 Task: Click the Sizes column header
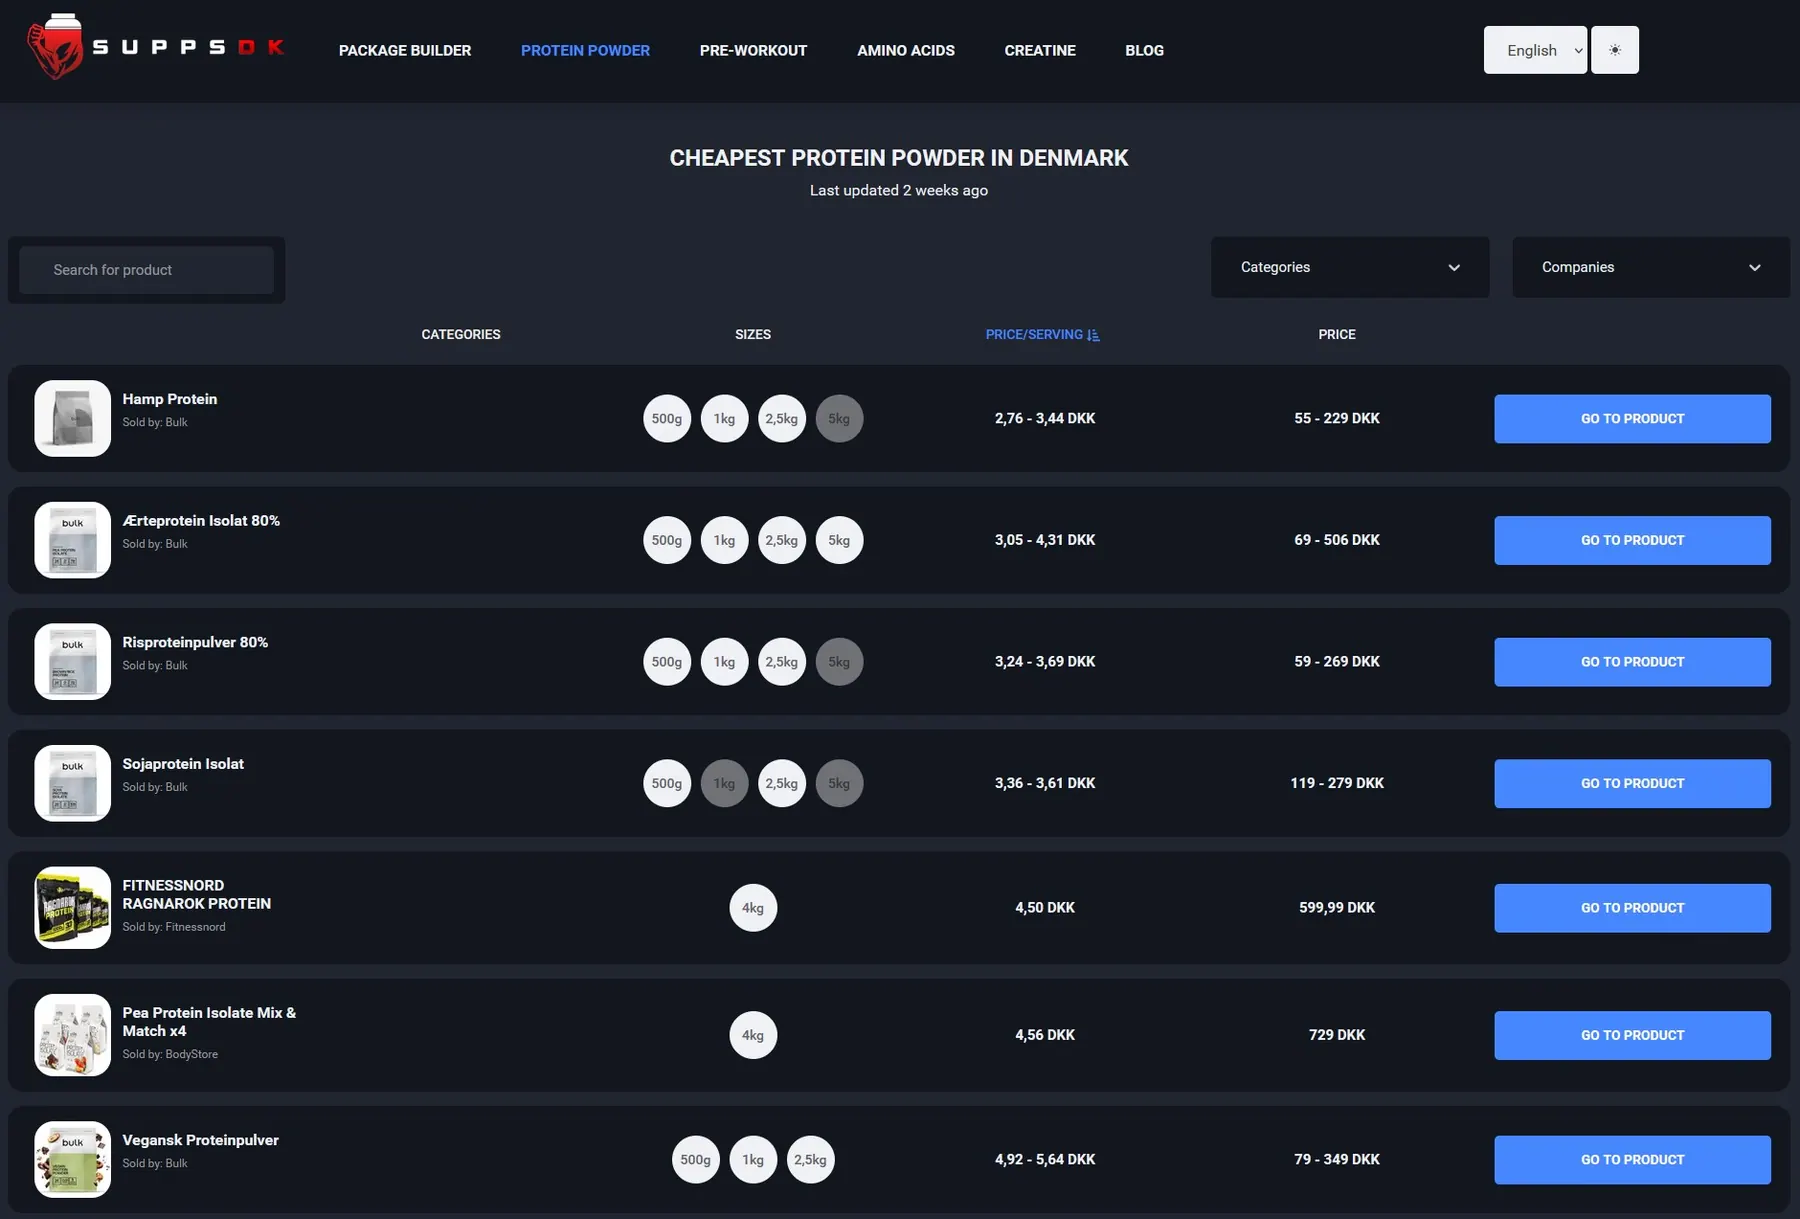753,334
